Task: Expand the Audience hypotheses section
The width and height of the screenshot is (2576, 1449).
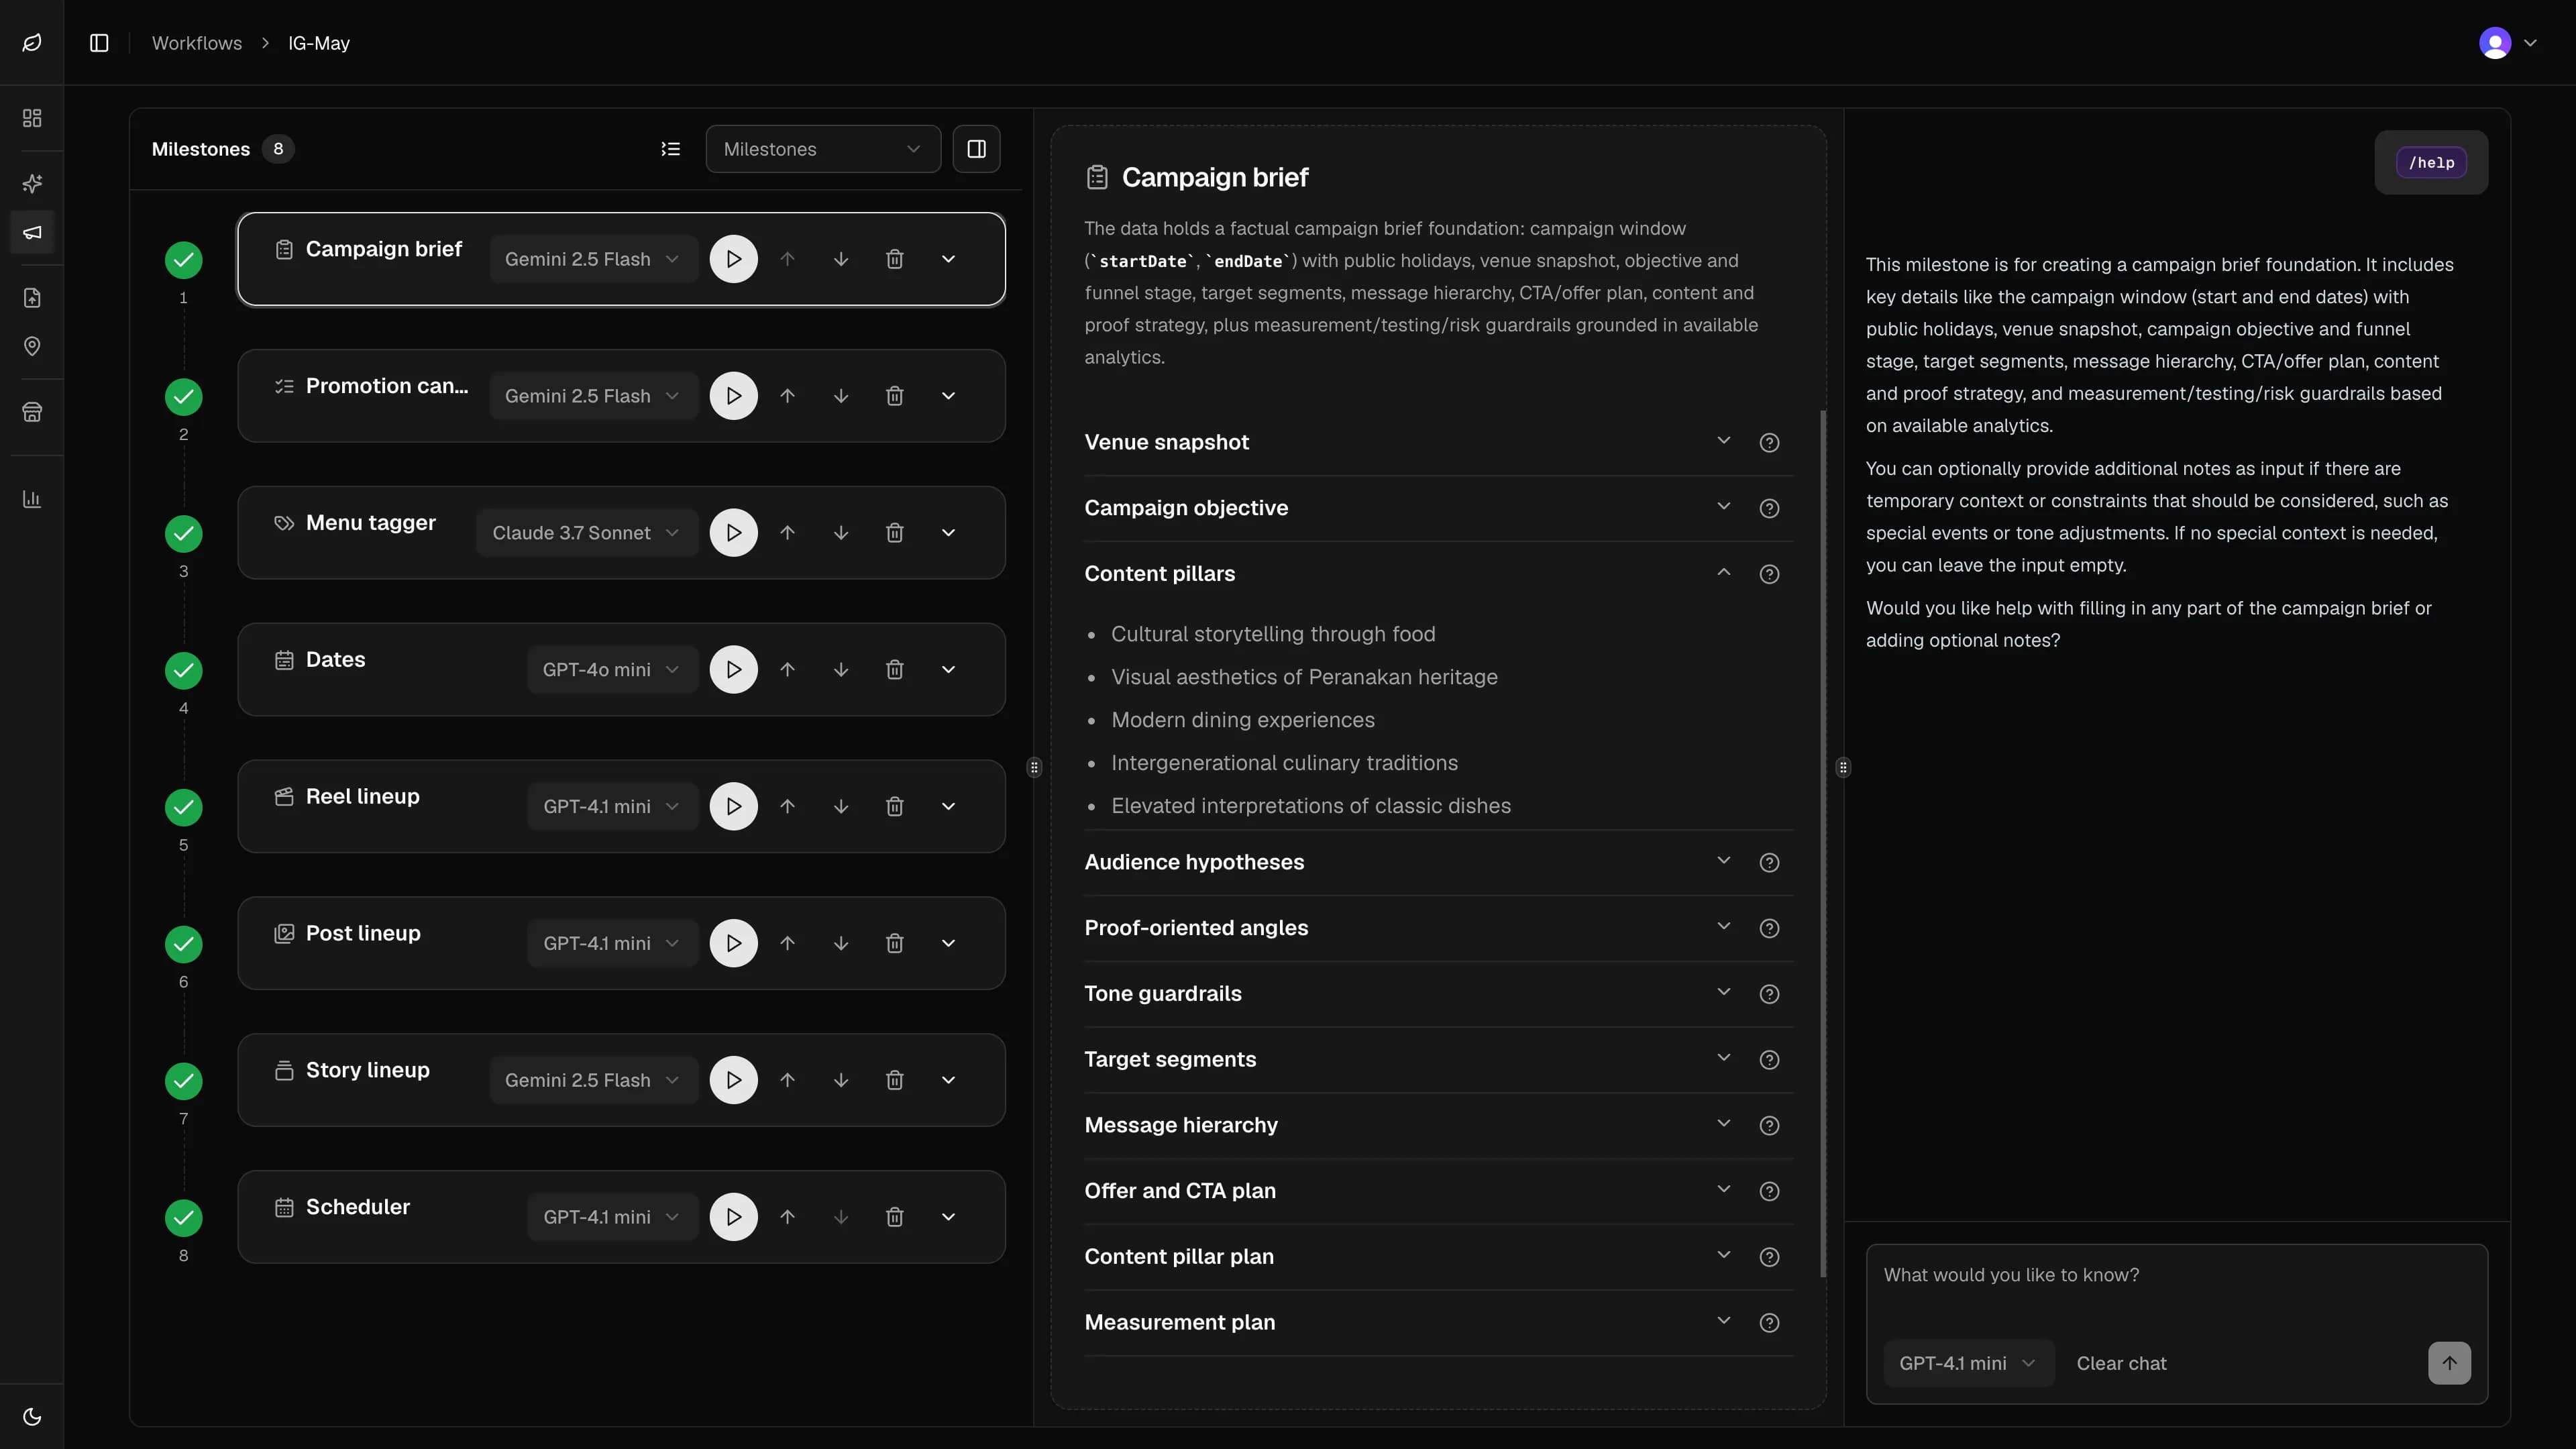Action: tap(1724, 861)
